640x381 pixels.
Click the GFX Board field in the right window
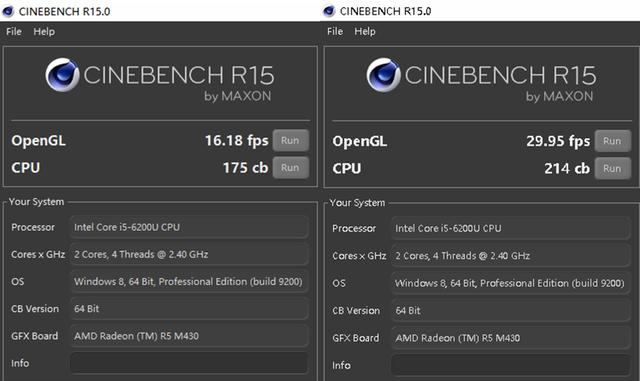pyautogui.click(x=511, y=338)
